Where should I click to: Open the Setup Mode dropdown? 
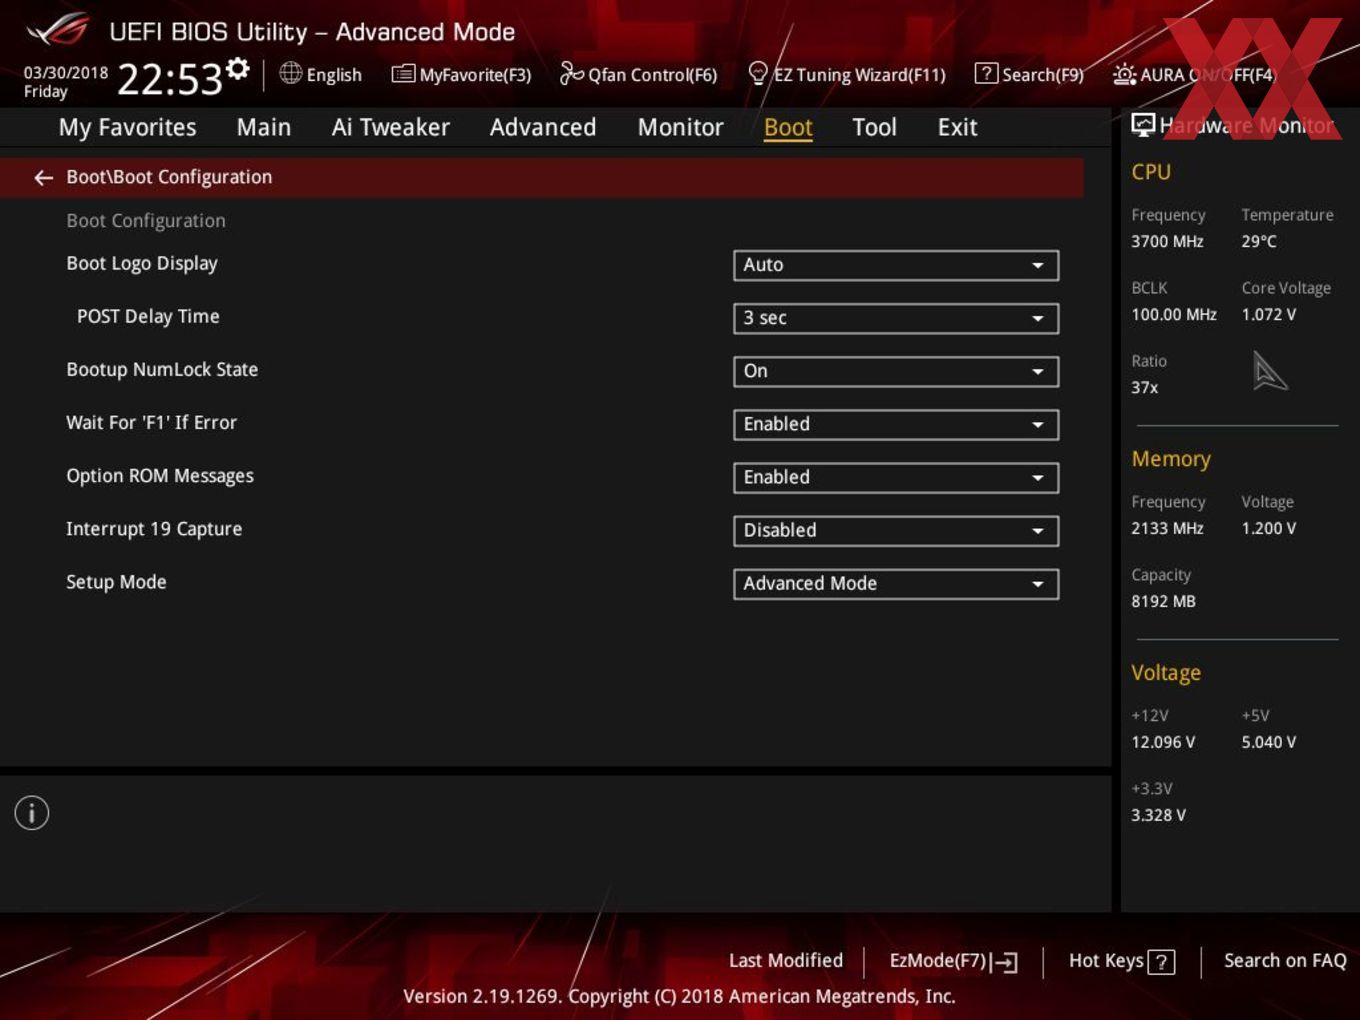896,583
